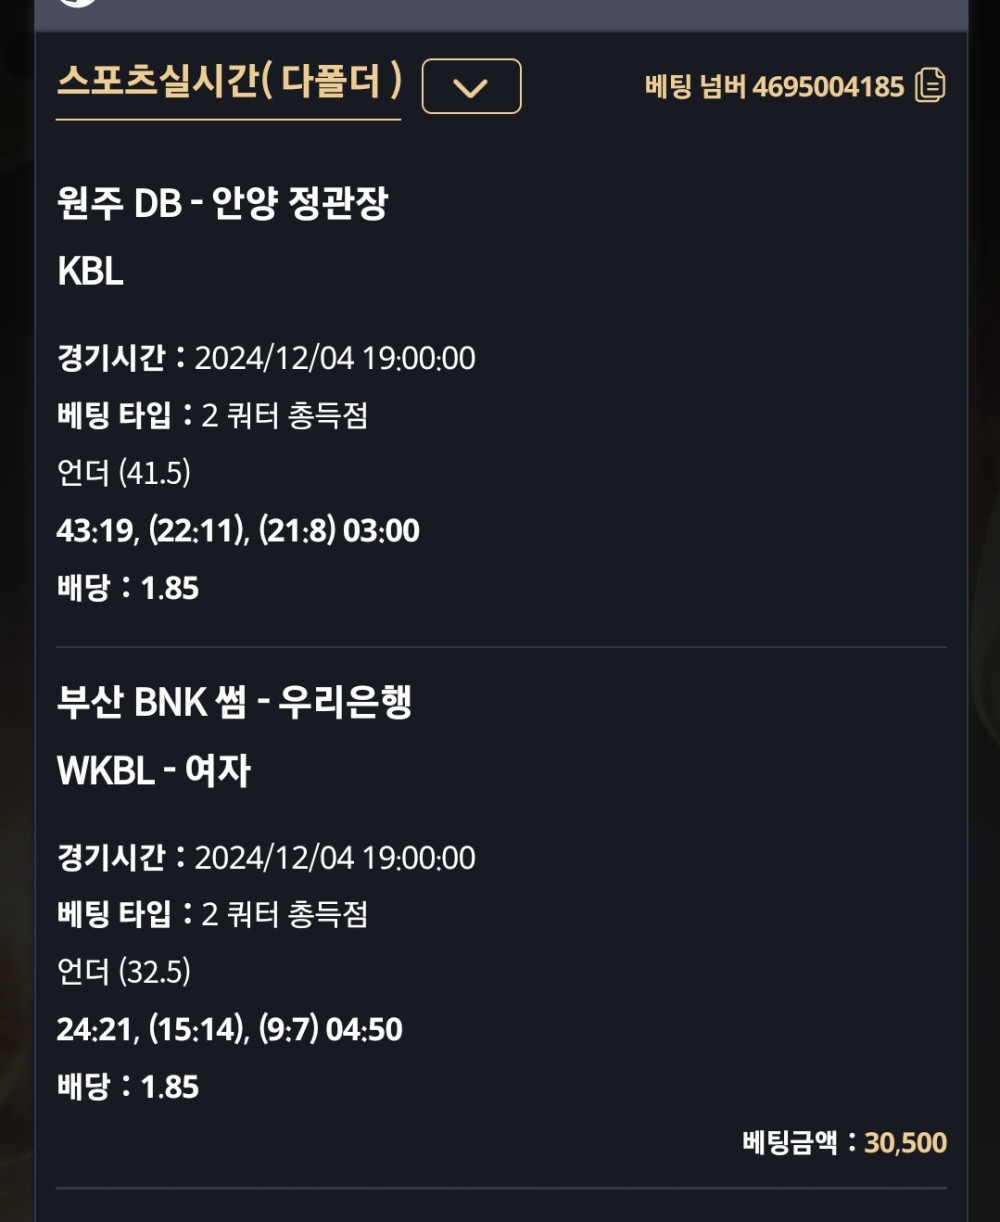Click the WKBL game's 배당 1.85 odds
Image resolution: width=1000 pixels, height=1222 pixels.
coord(128,1087)
